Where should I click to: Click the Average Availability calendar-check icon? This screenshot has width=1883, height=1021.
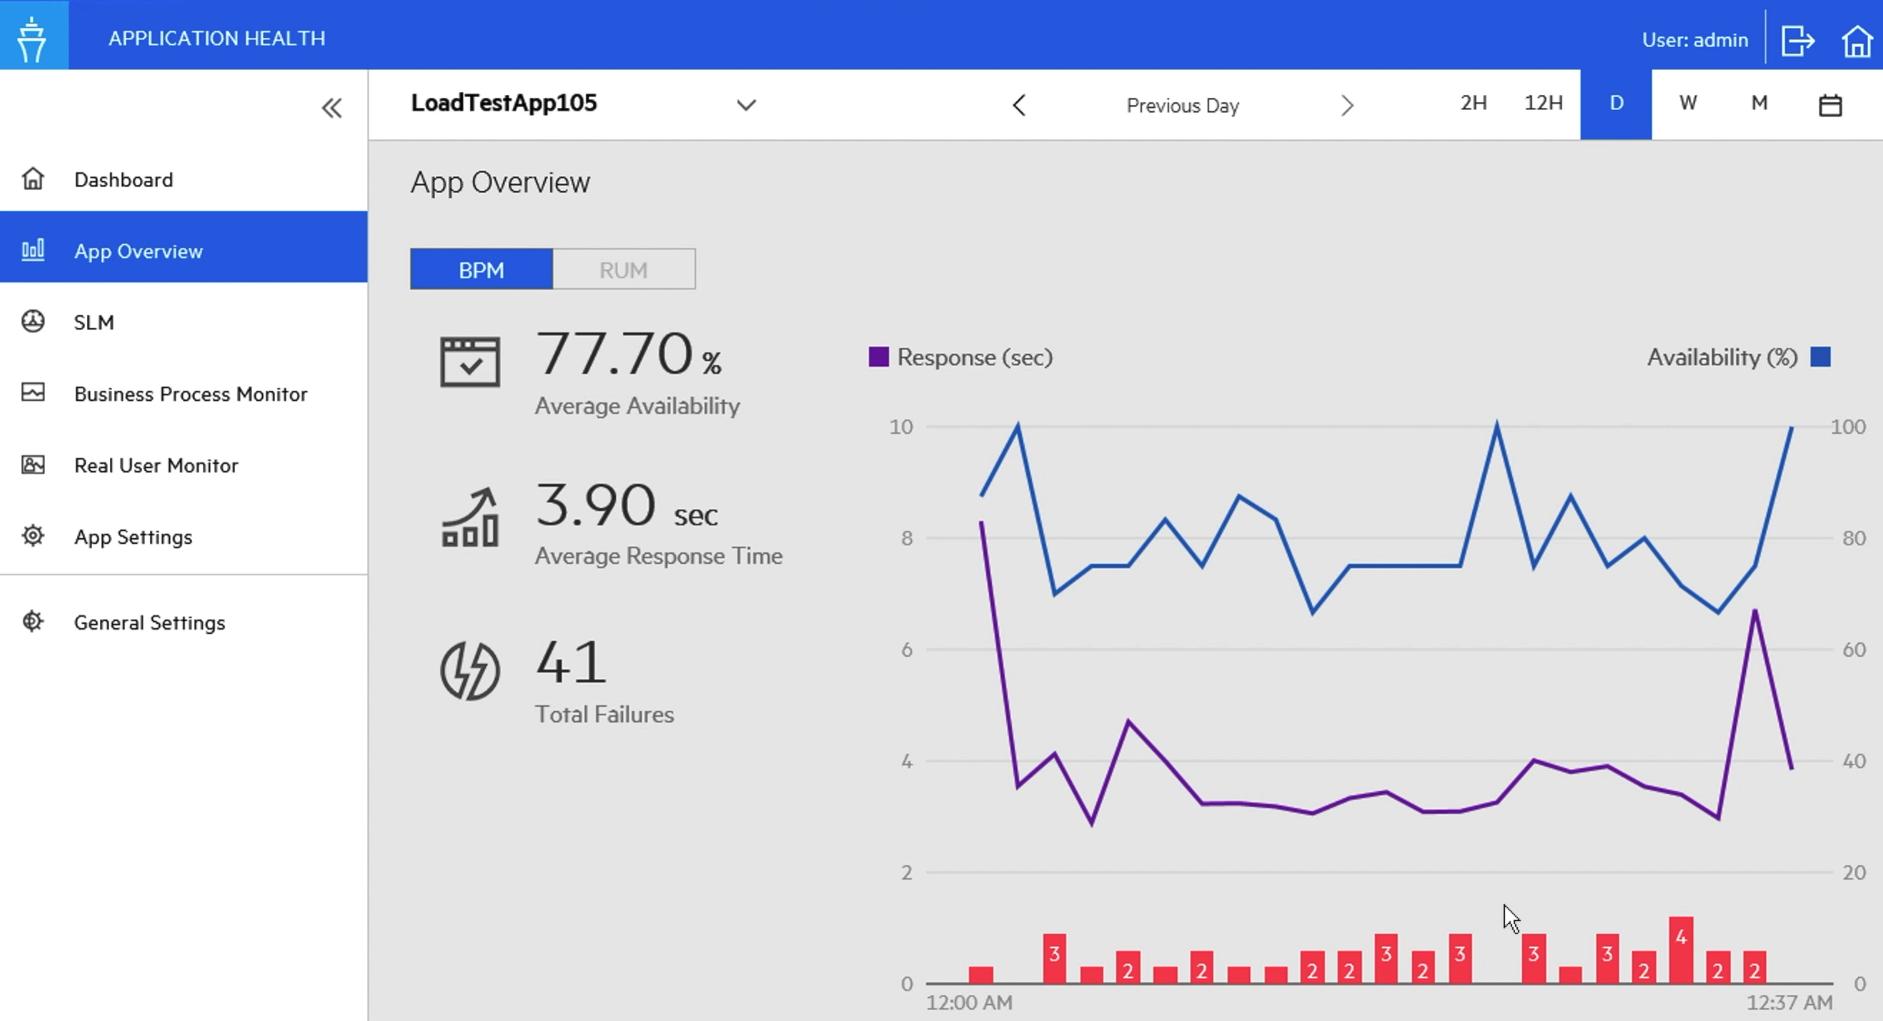469,362
